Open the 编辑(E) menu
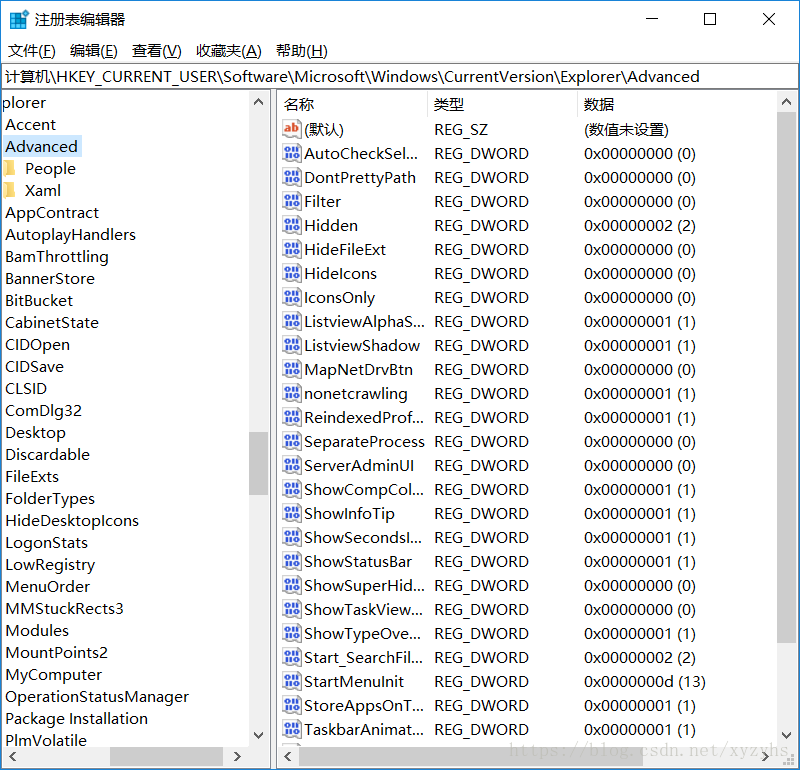 (x=94, y=51)
